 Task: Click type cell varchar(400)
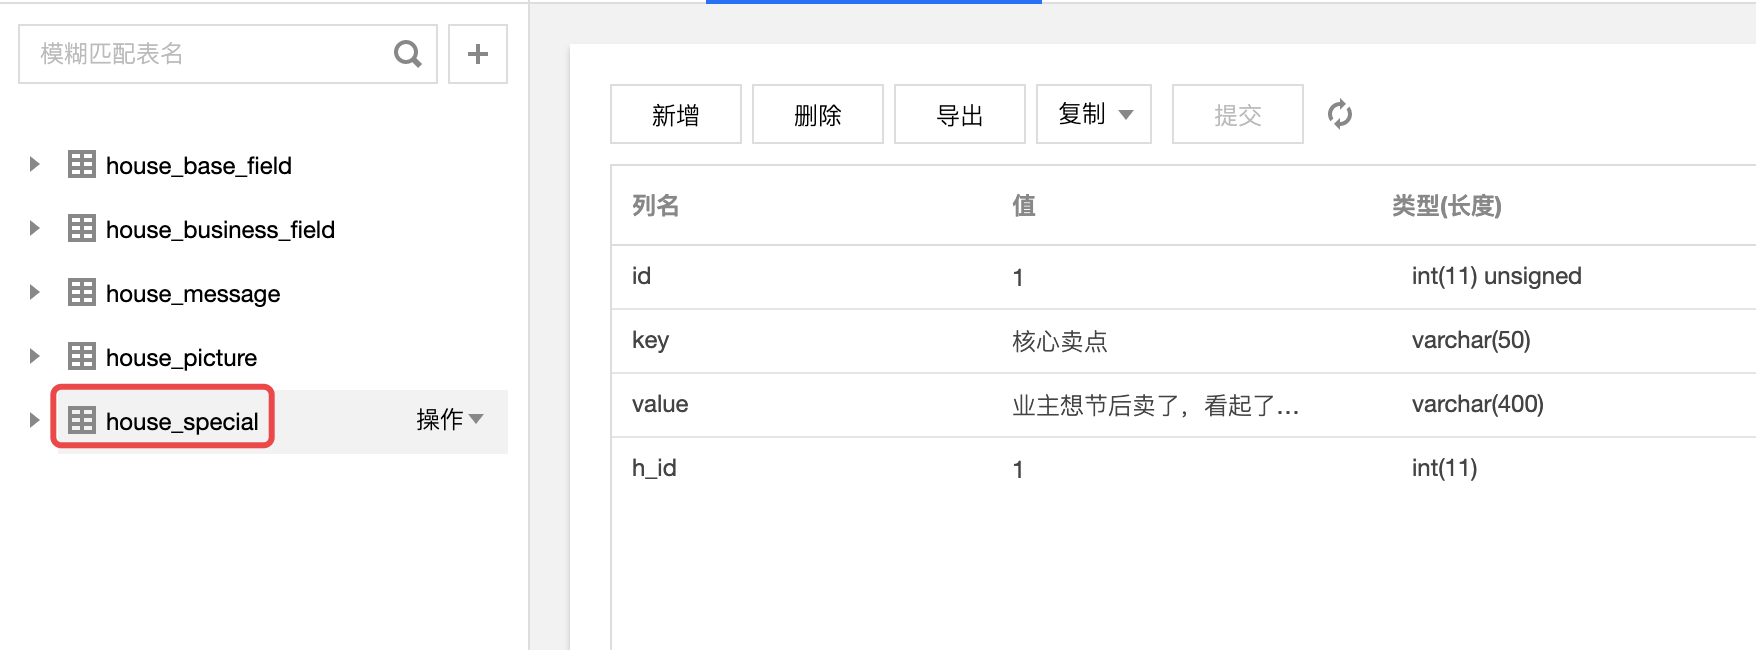1478,404
